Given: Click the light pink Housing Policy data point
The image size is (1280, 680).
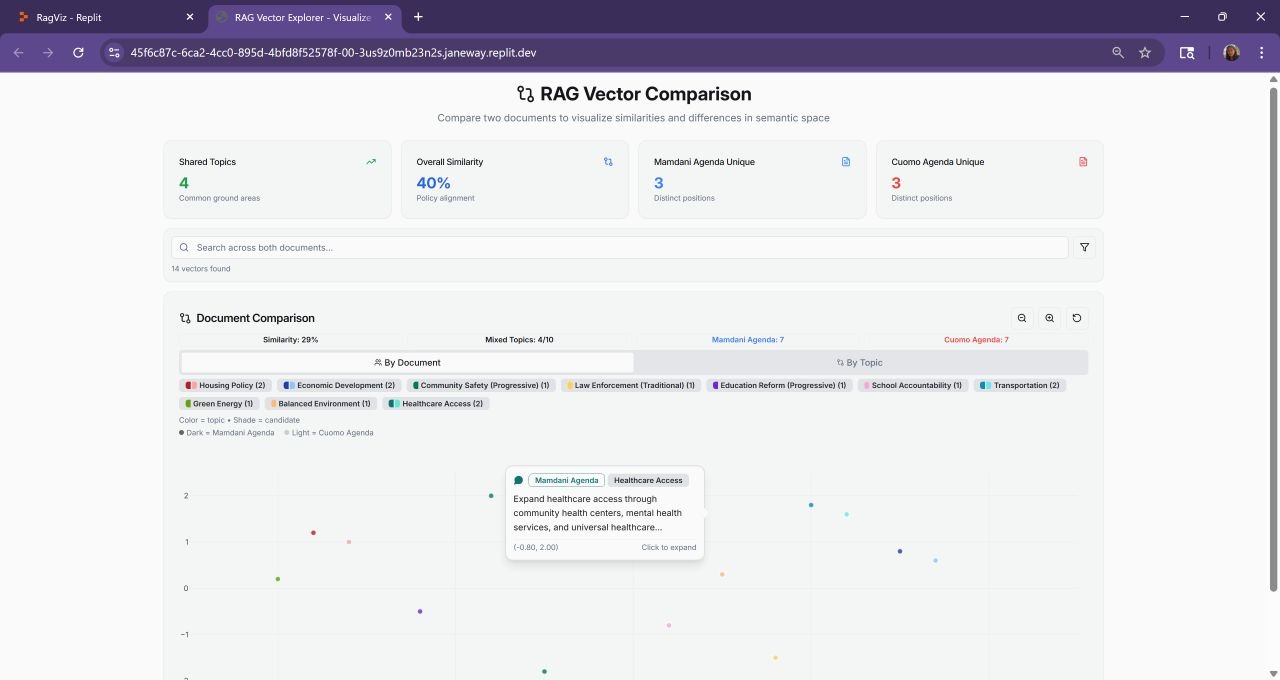Looking at the screenshot, I should 349,542.
